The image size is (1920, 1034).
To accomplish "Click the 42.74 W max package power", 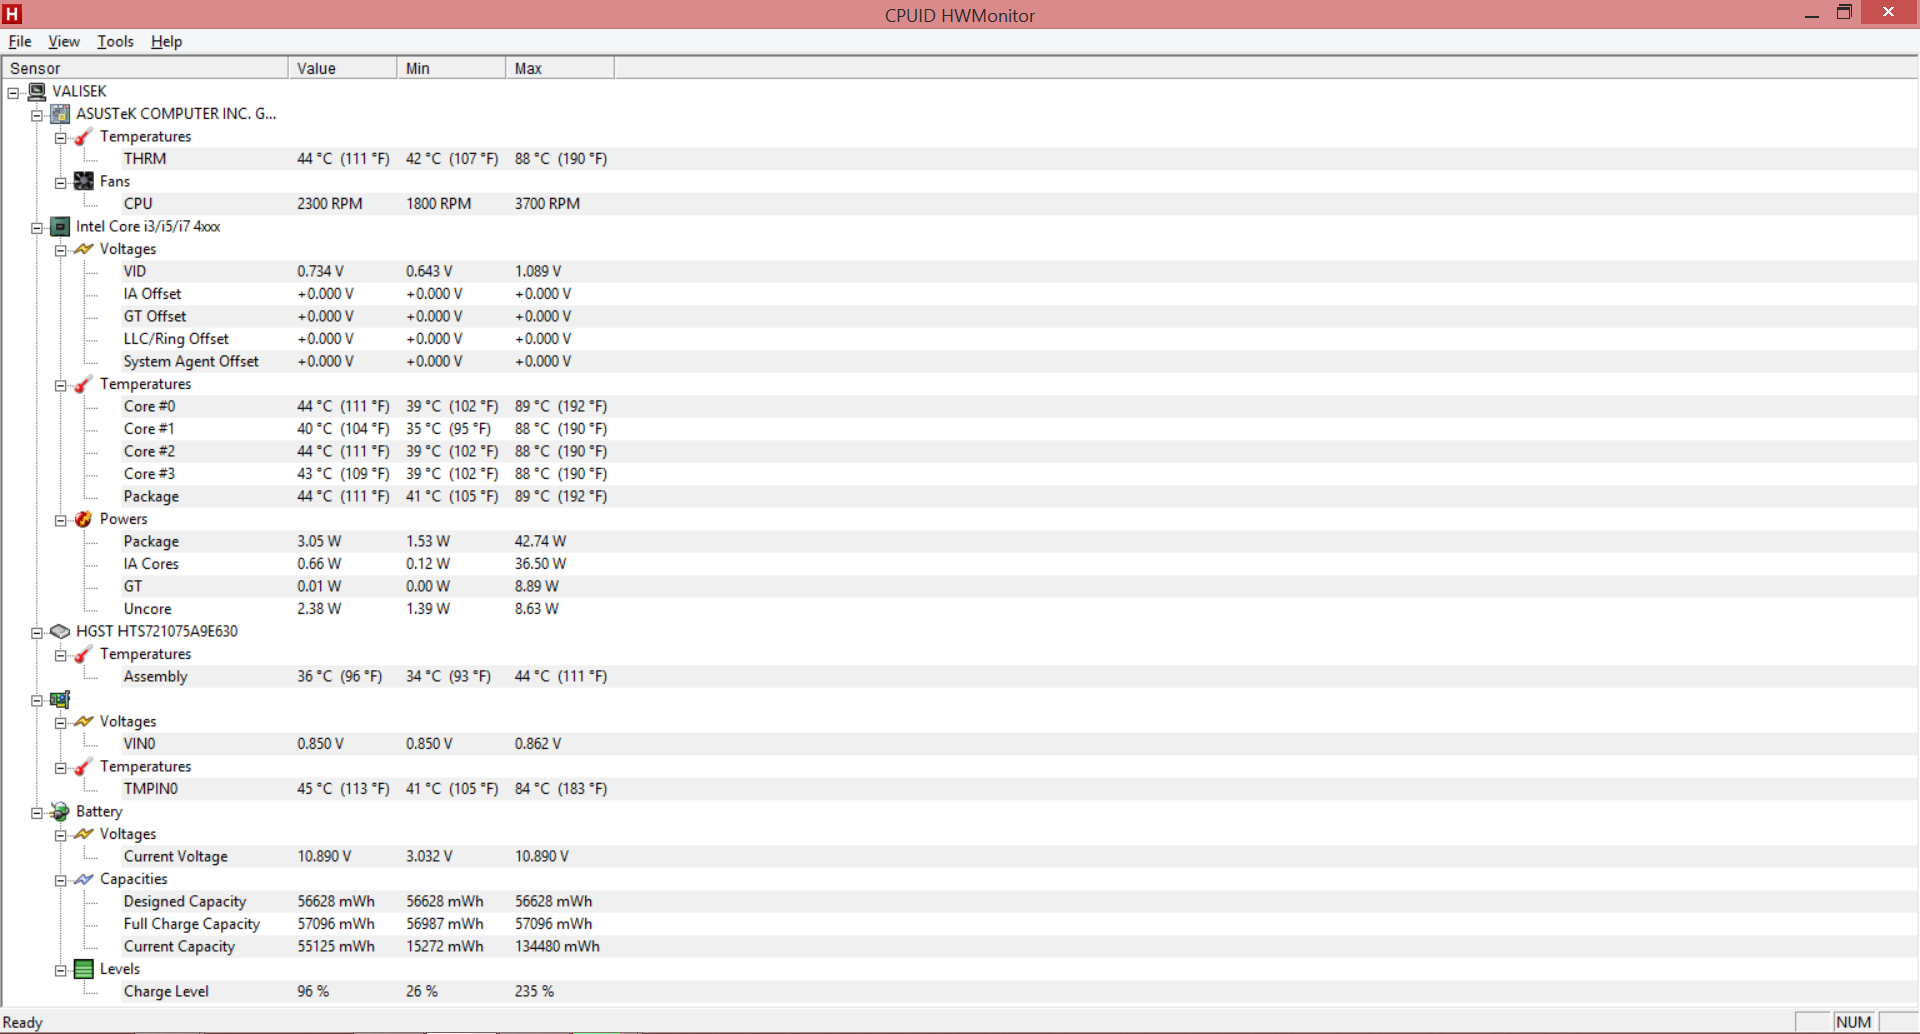I will 540,541.
